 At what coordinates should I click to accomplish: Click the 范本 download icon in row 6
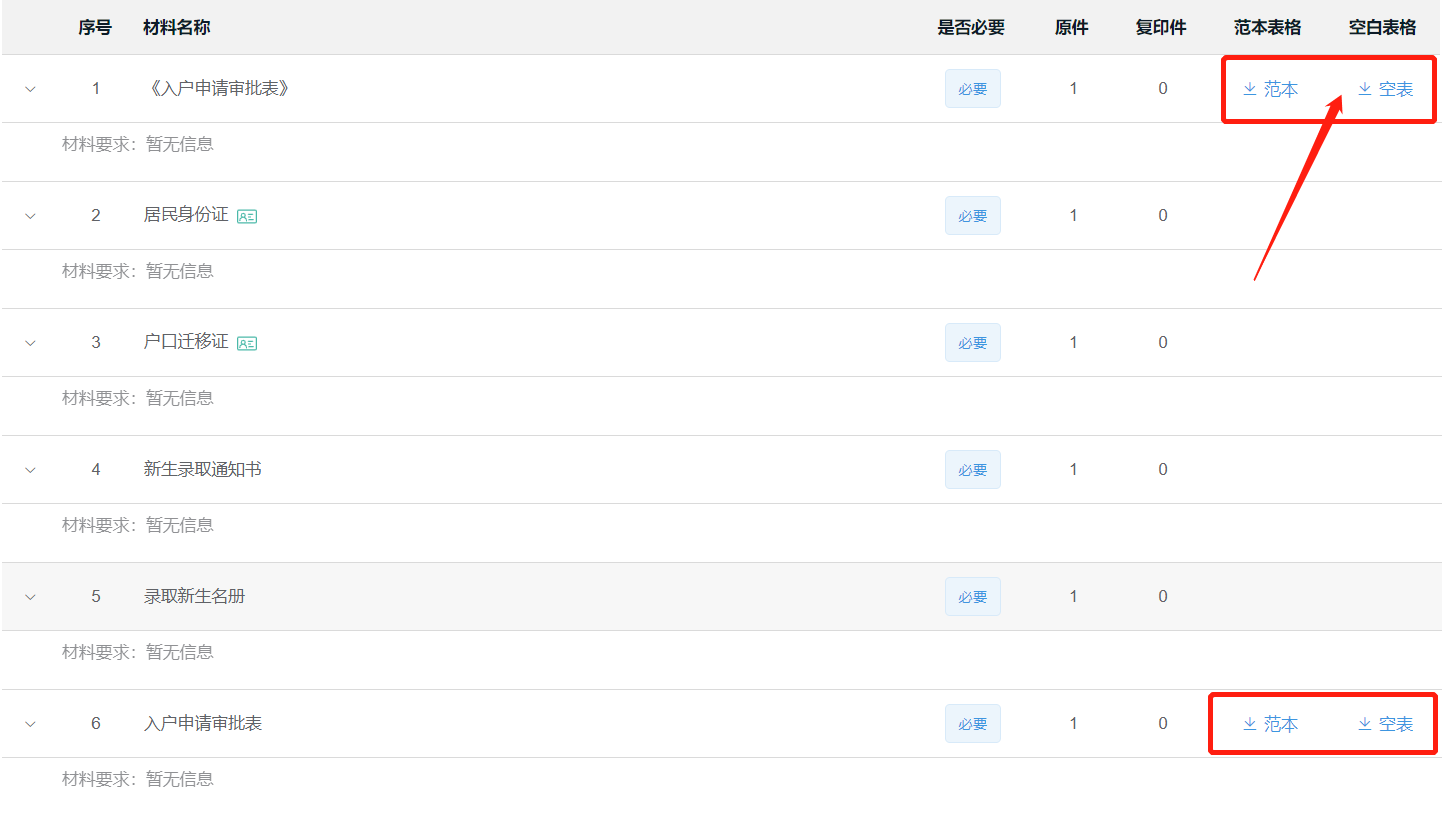pos(1249,724)
